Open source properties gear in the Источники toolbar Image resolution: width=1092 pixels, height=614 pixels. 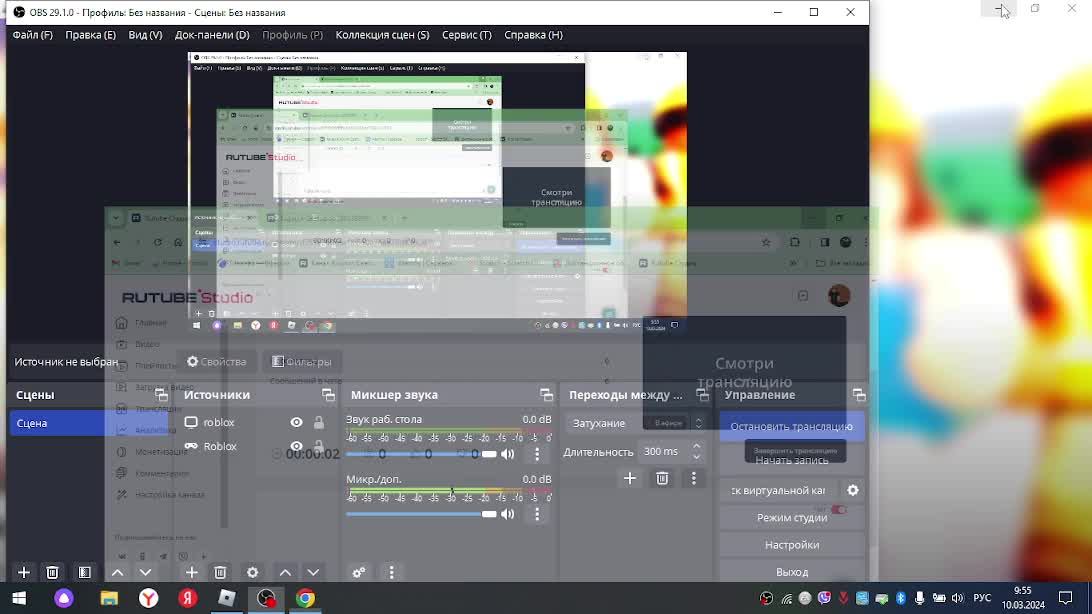pyautogui.click(x=252, y=572)
